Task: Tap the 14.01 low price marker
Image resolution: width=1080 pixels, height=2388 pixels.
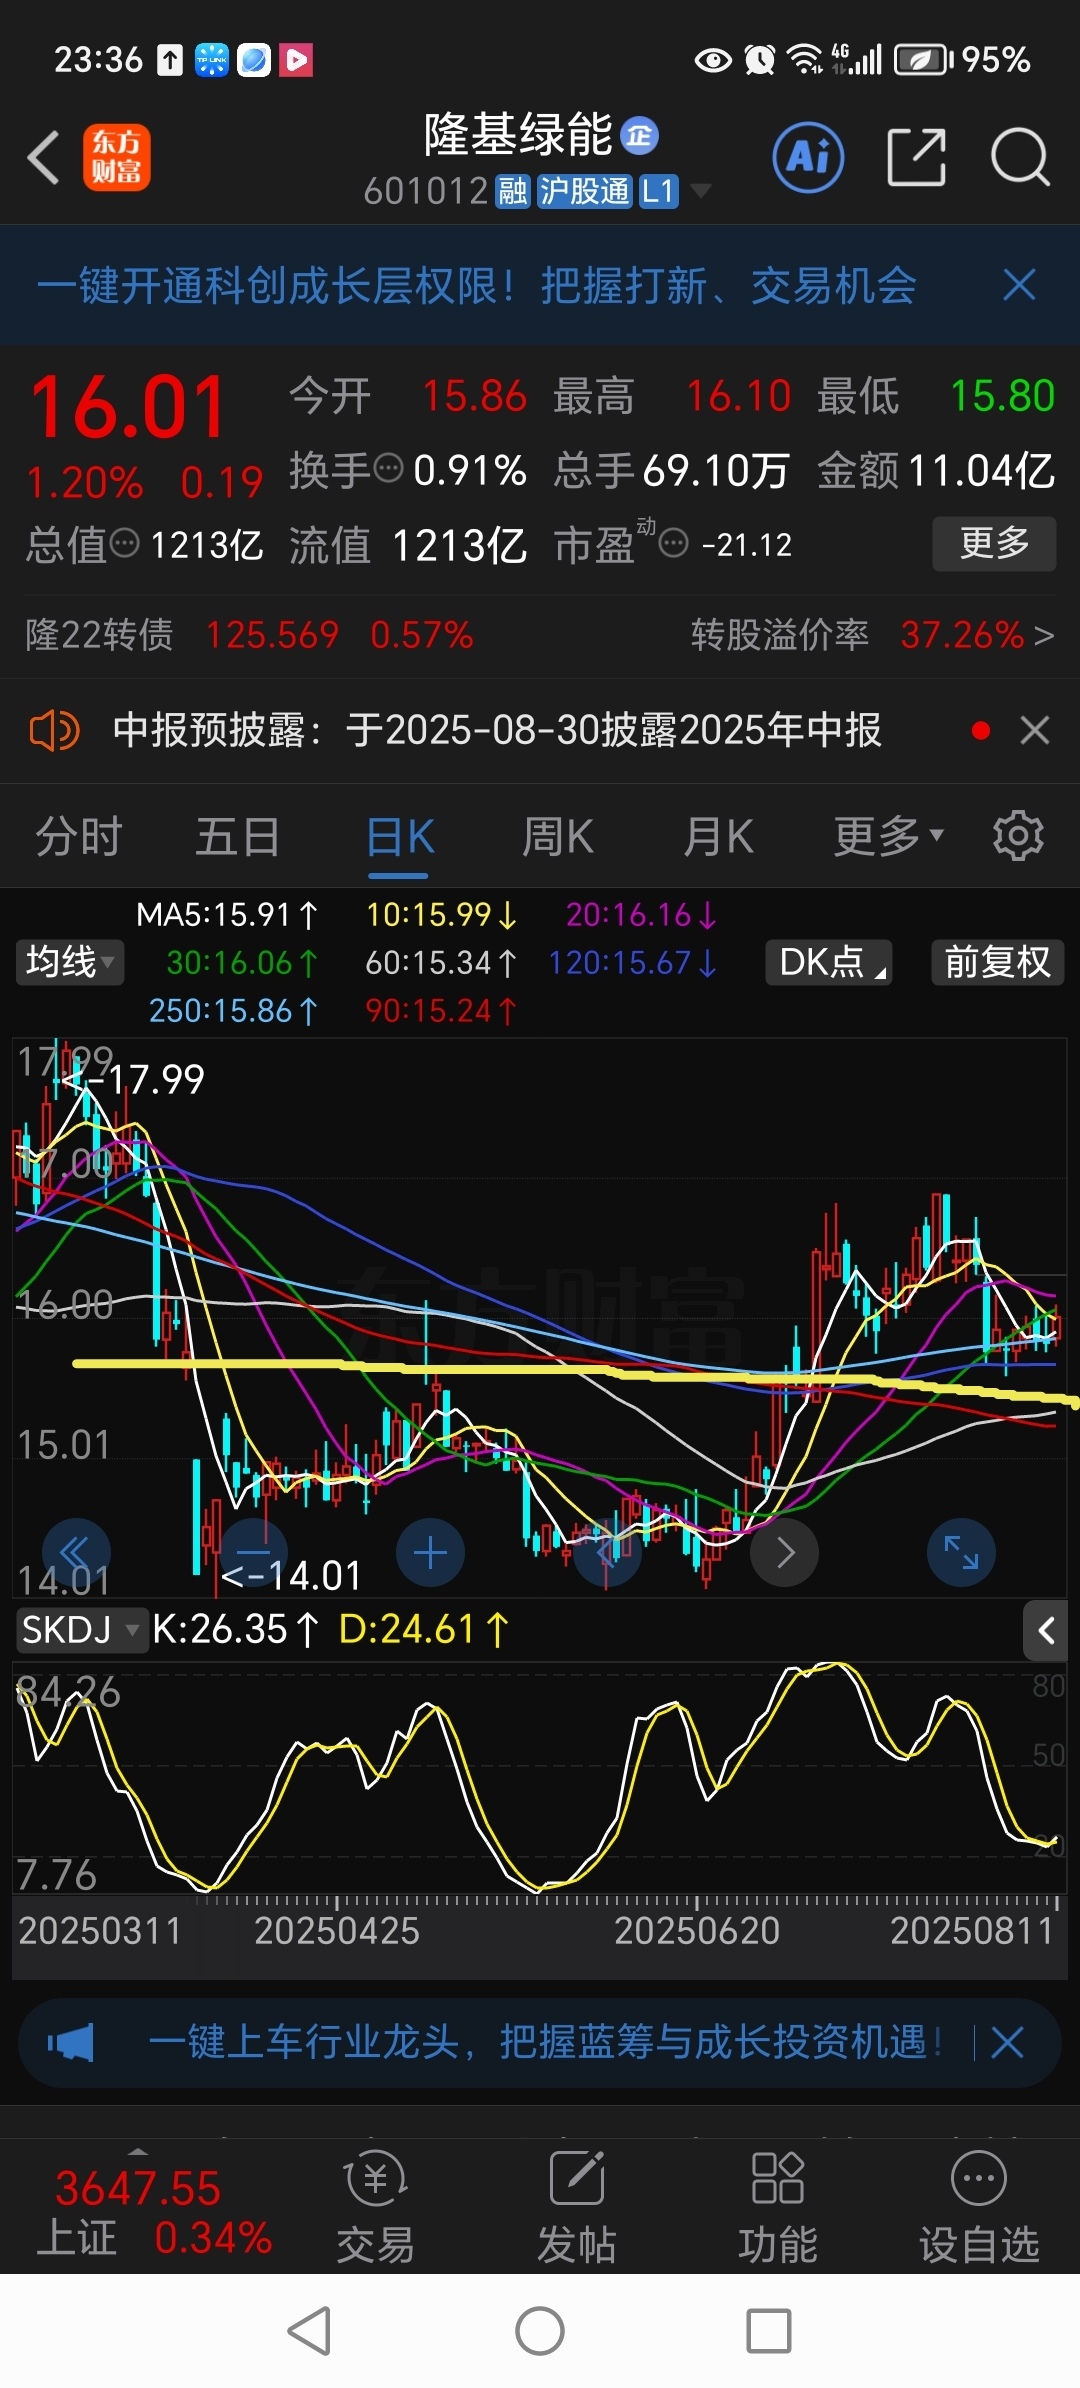Action: point(291,1577)
